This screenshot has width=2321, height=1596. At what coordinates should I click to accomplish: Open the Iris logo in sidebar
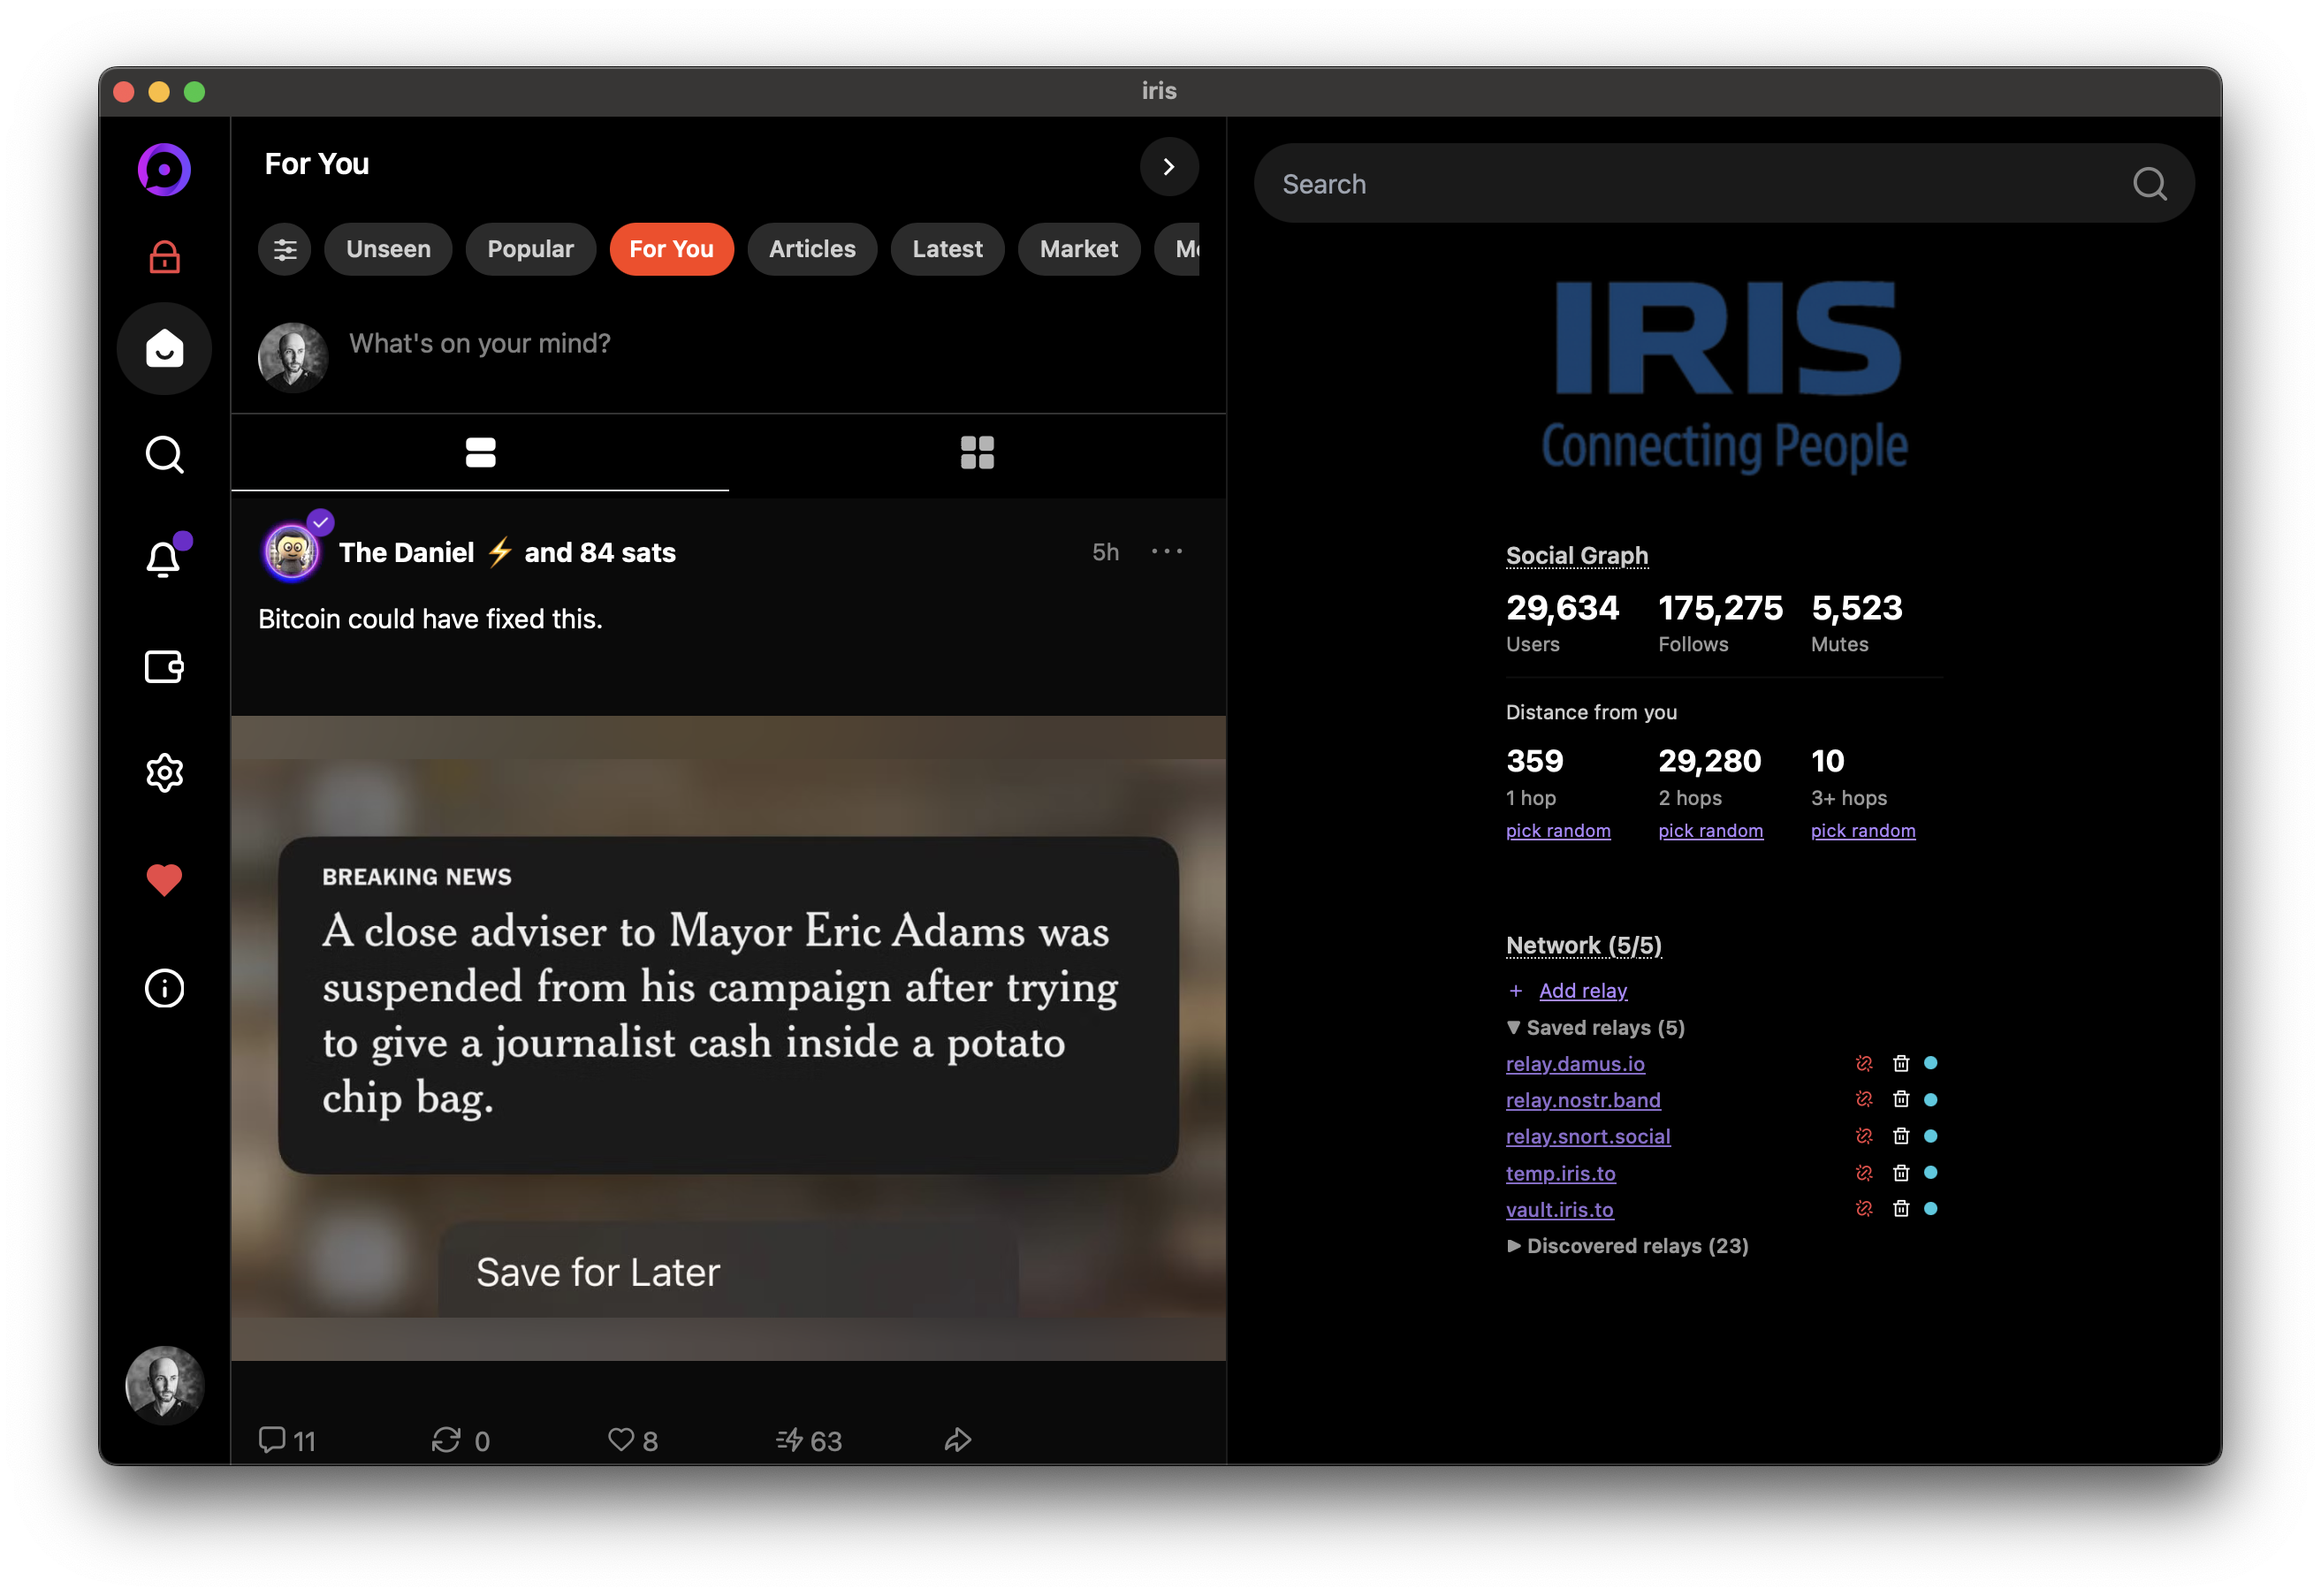(x=164, y=169)
